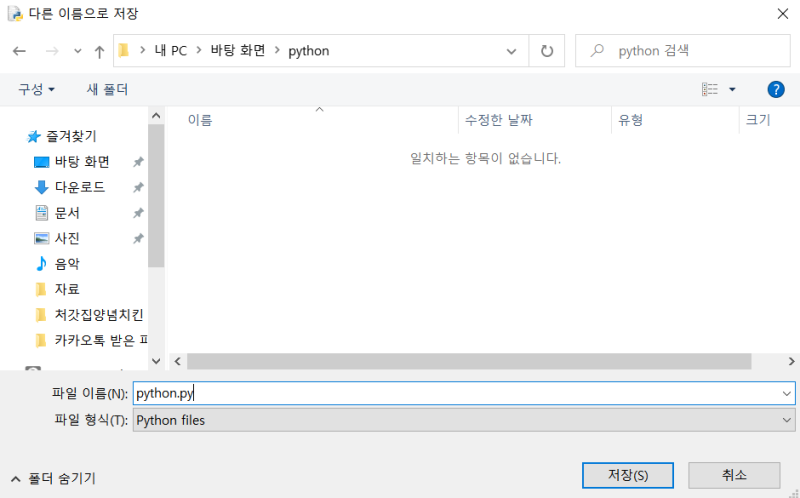This screenshot has width=800, height=498.
Task: Click sidebar scroll up arrow
Action: tap(156, 116)
